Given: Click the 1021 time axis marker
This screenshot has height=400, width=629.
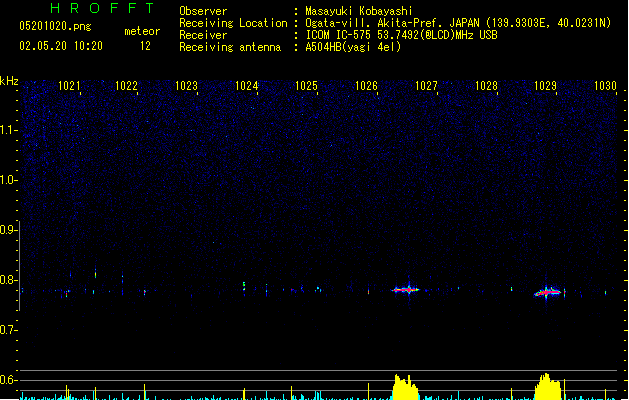Looking at the screenshot, I should (69, 86).
